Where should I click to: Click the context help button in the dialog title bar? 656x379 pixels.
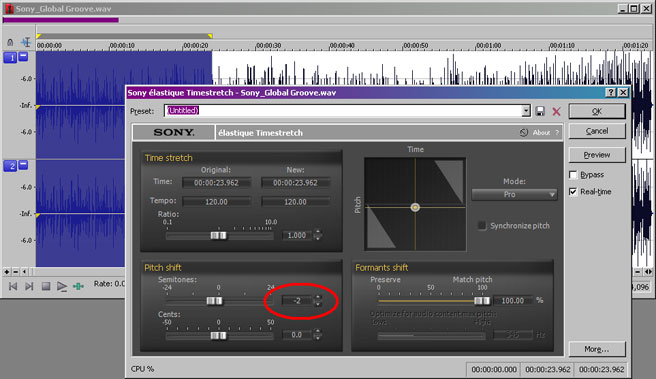[611, 92]
